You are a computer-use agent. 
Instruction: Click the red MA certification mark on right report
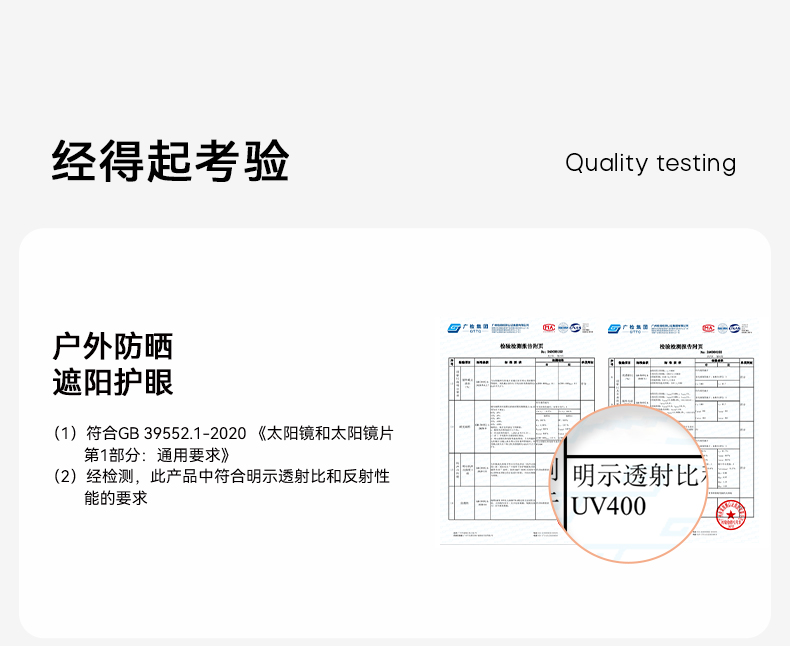(708, 327)
